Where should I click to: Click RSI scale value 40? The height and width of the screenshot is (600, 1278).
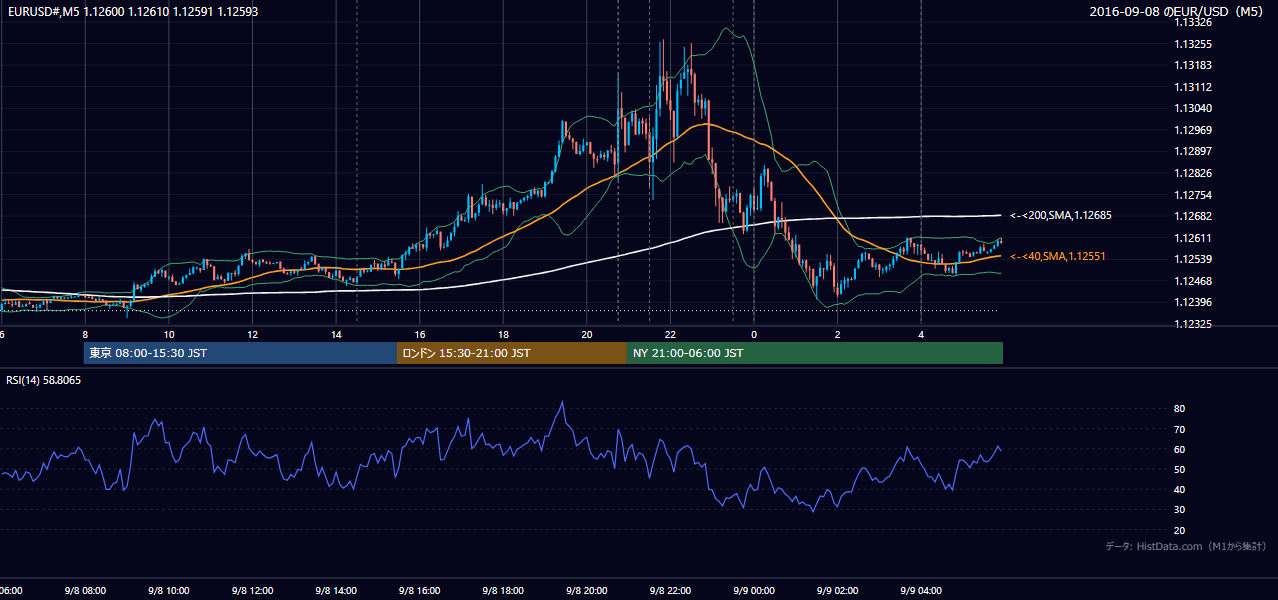click(1180, 489)
